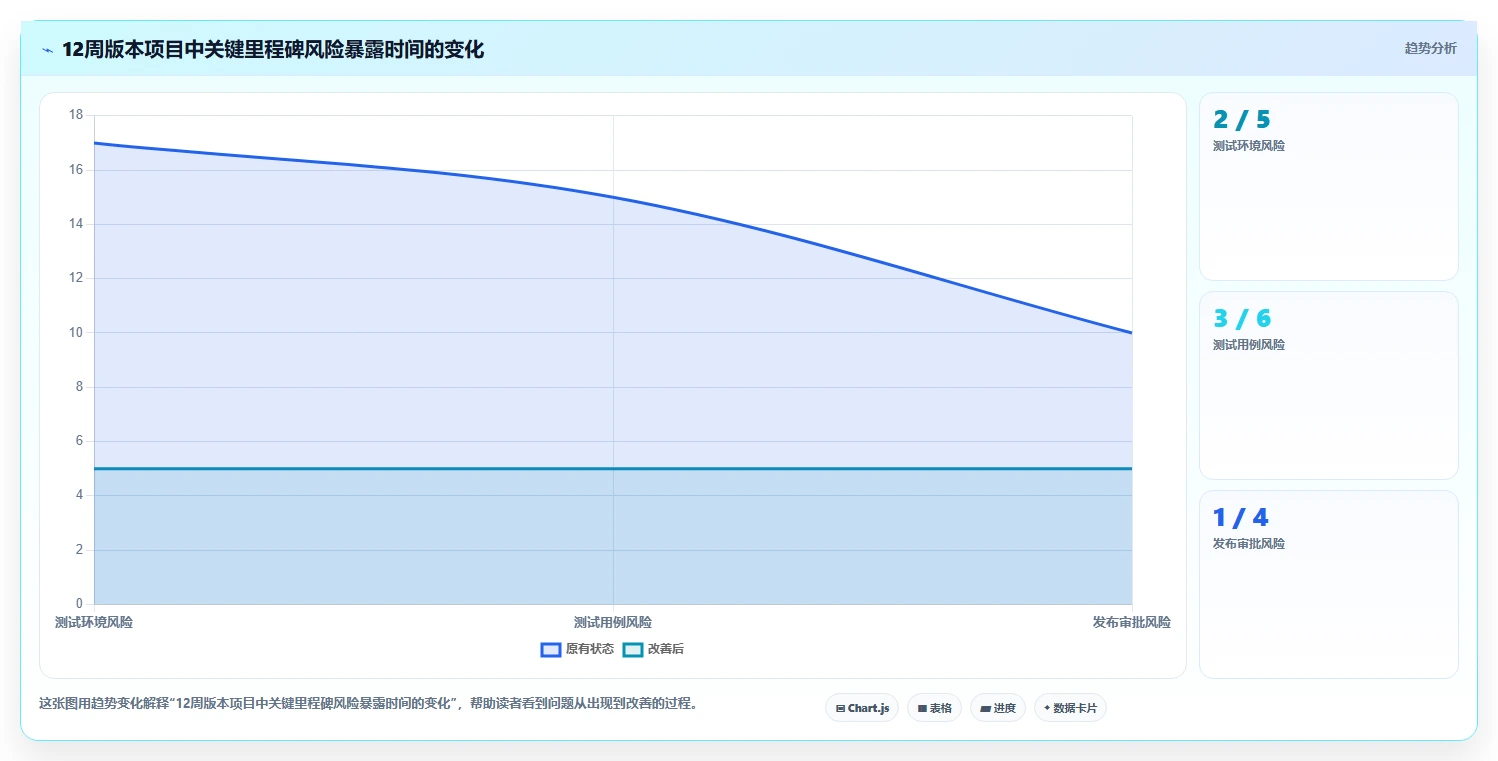Click the blue 原有状态 legend color box
The image size is (1498, 761).
[551, 649]
